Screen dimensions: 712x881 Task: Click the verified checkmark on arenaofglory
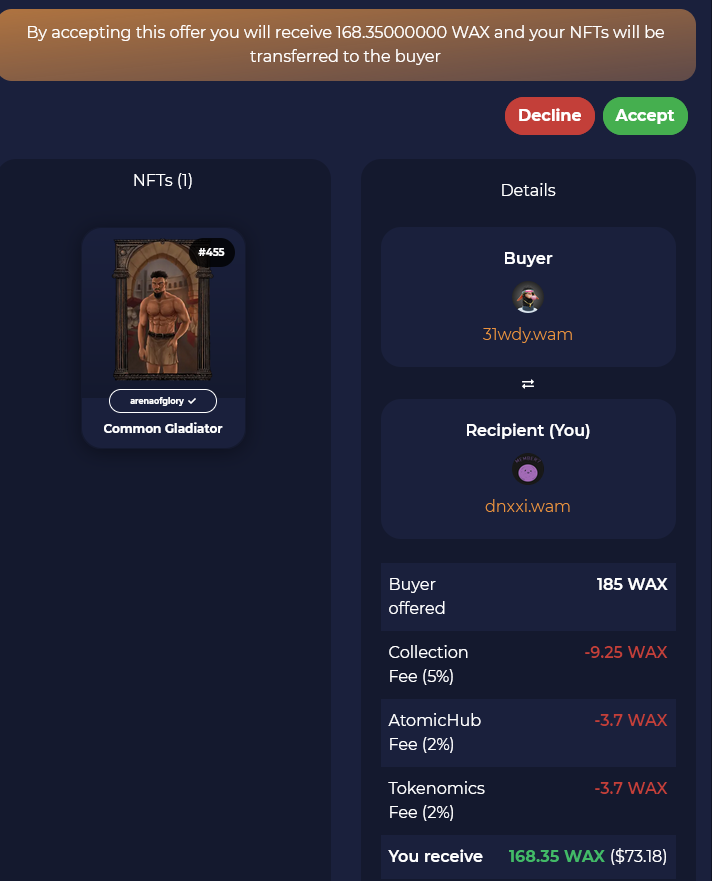coord(192,401)
